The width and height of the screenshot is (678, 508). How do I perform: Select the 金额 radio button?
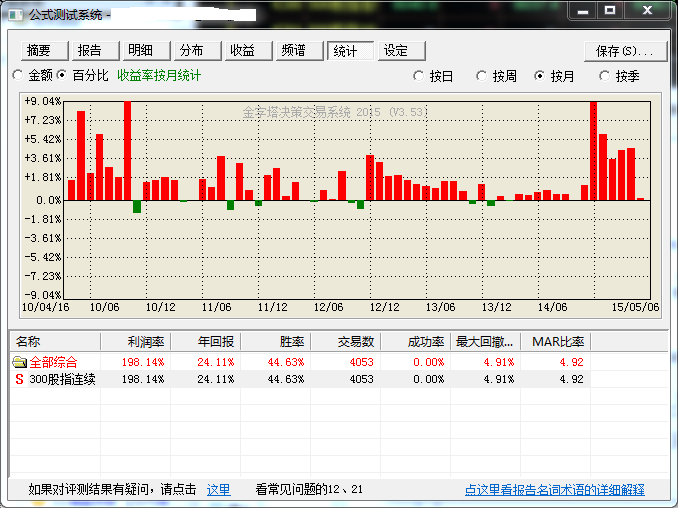18,75
